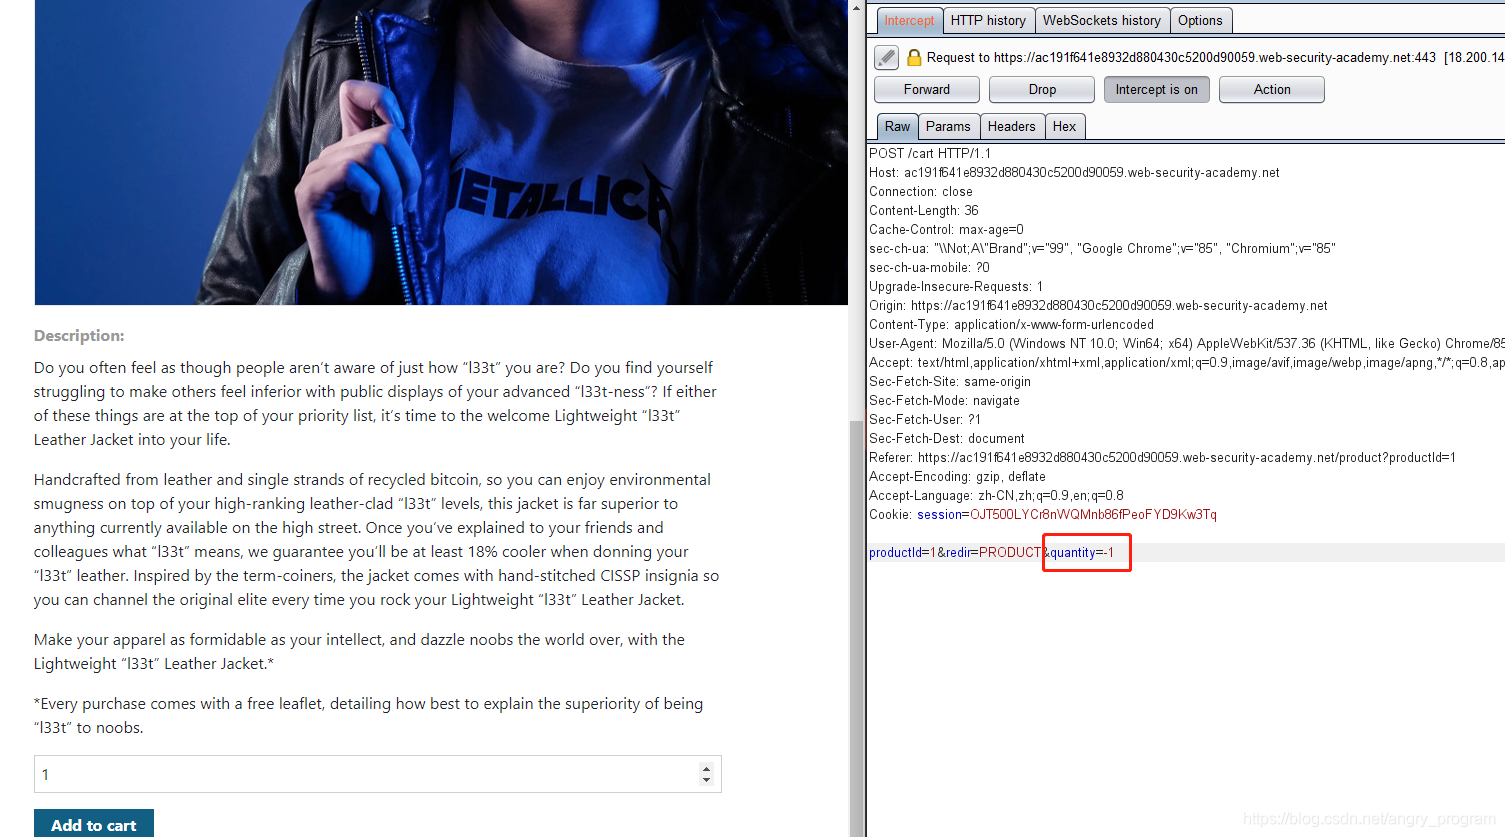Click the Upgrade-Insecure-Requests header line
The width and height of the screenshot is (1505, 837).
tap(956, 286)
